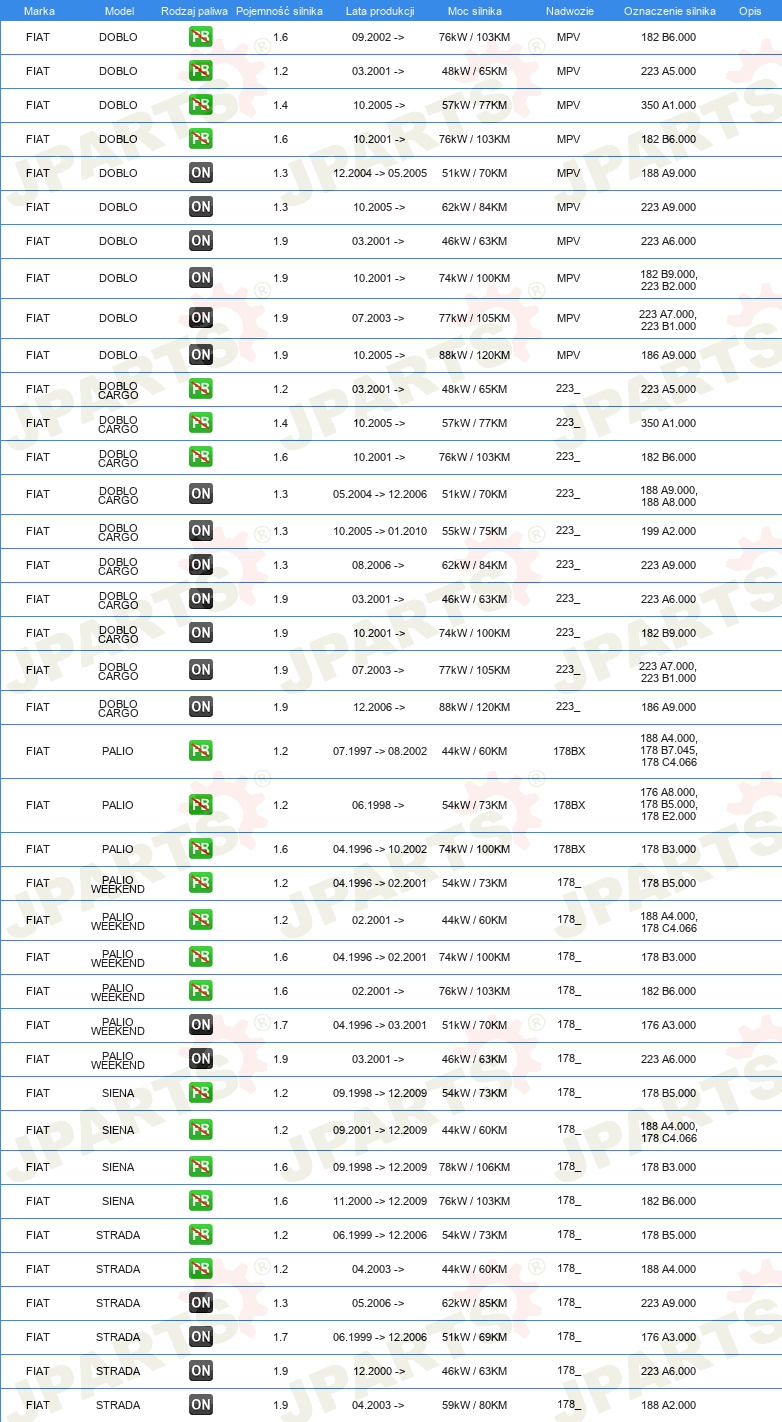Click engine codes '188 A9.000, 188 A8.000'
782x1422 pixels.
pyautogui.click(x=669, y=495)
